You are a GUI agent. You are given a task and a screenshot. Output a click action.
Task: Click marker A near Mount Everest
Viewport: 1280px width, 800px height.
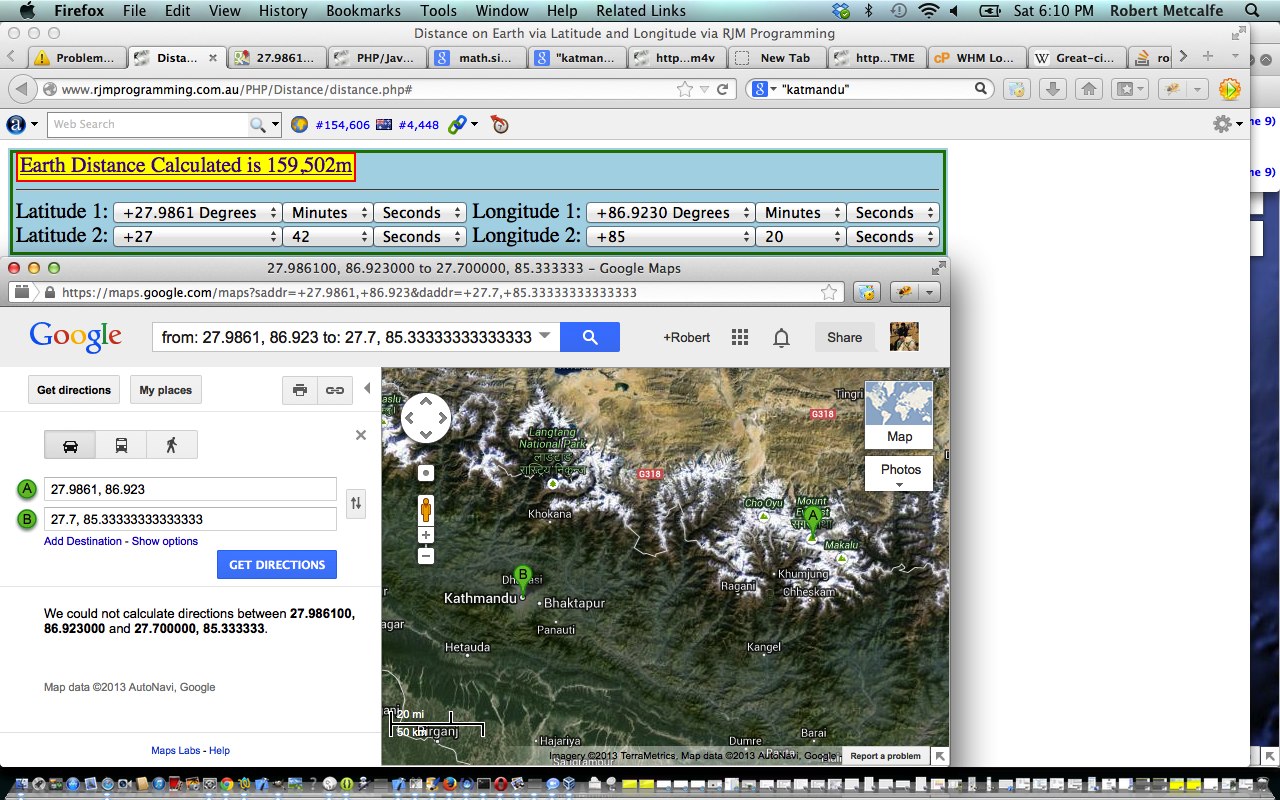pos(812,522)
